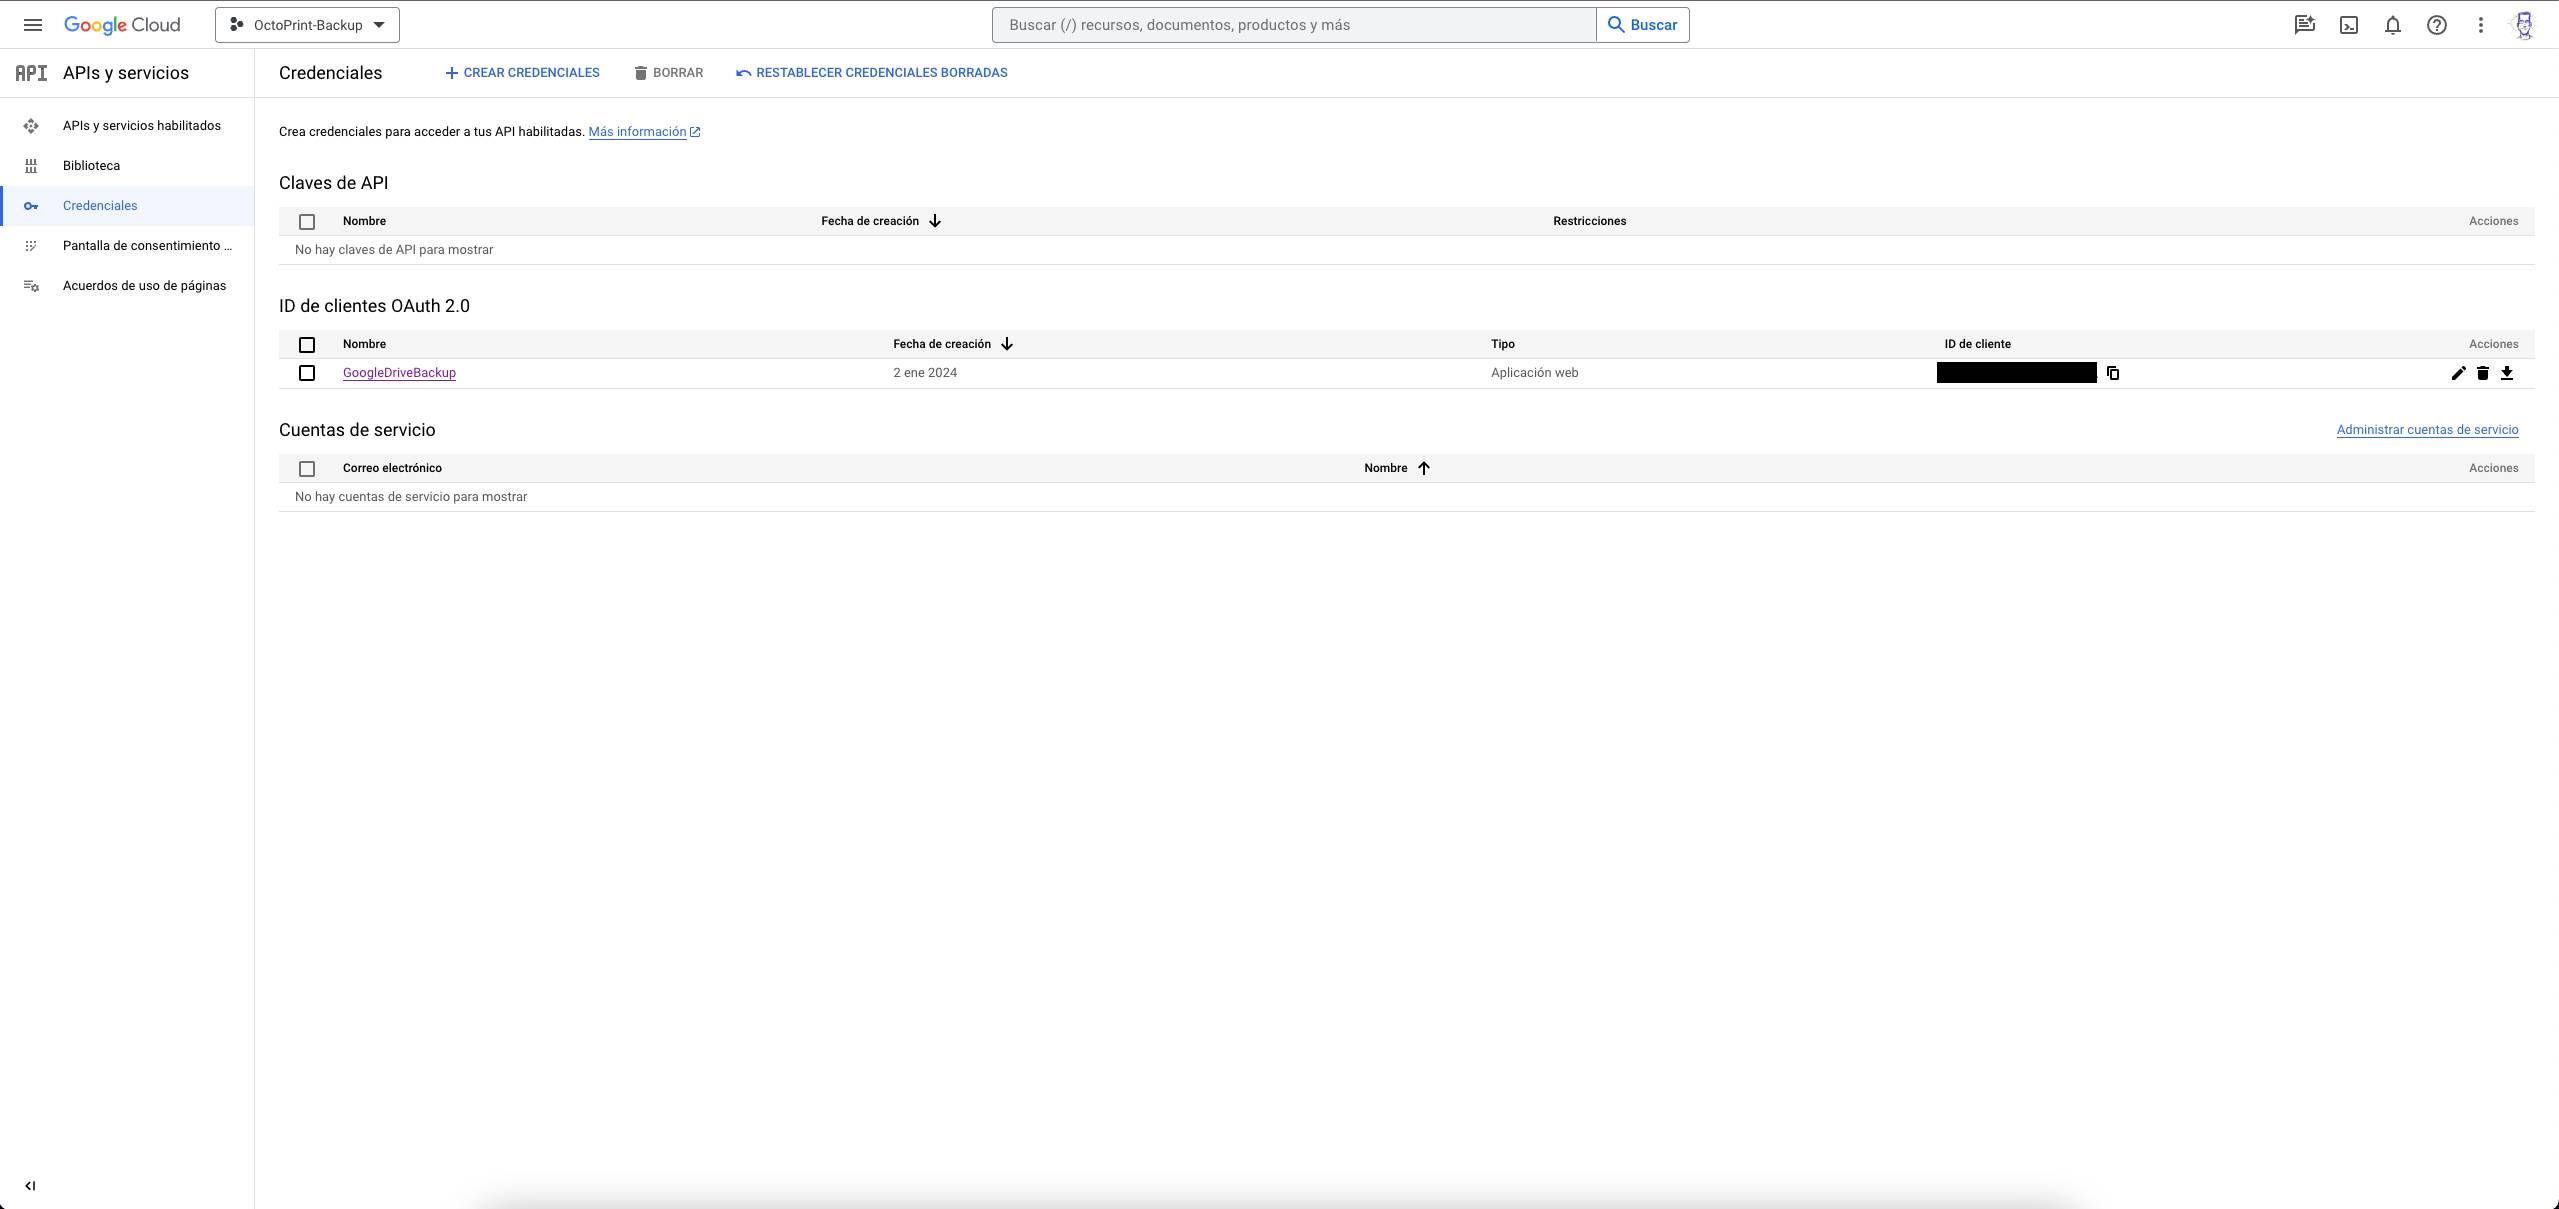
Task: Open the notifications bell
Action: pyautogui.click(x=2393, y=25)
